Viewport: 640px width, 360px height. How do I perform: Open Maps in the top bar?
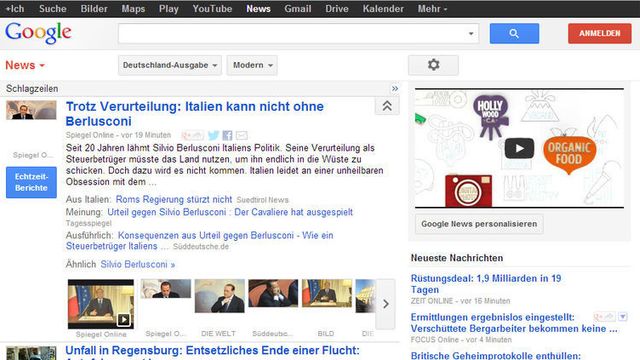(x=133, y=9)
